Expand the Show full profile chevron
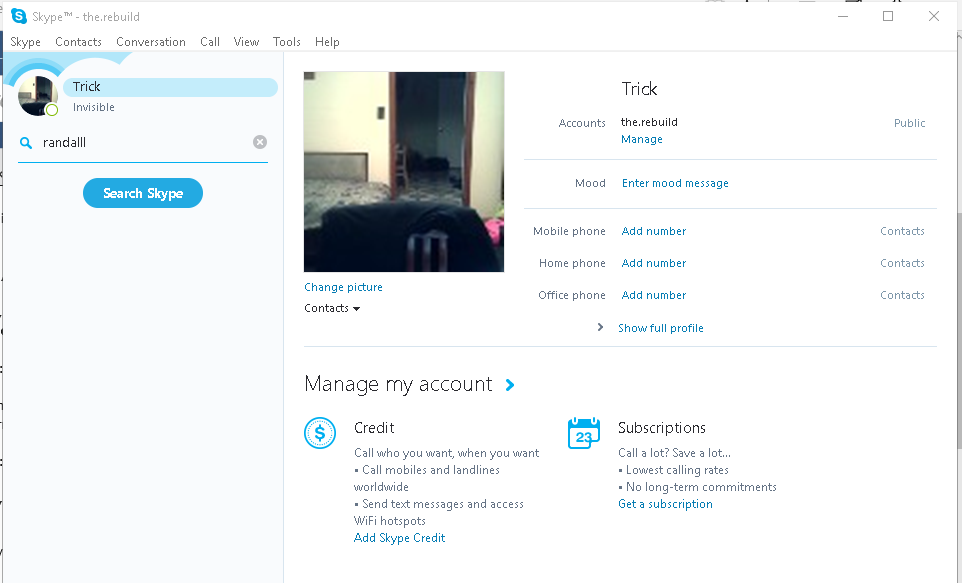This screenshot has width=962, height=583. coord(601,327)
